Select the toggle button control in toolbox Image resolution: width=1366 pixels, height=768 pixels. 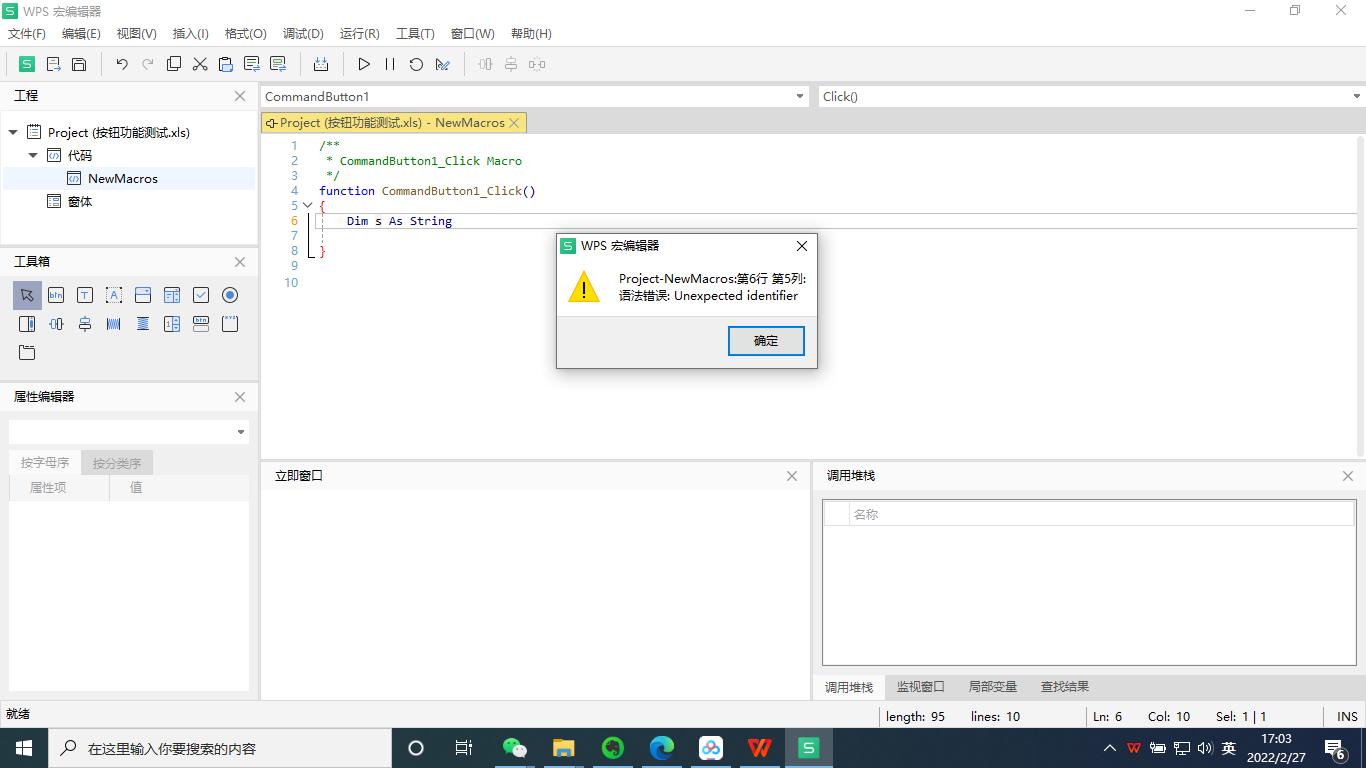point(200,323)
